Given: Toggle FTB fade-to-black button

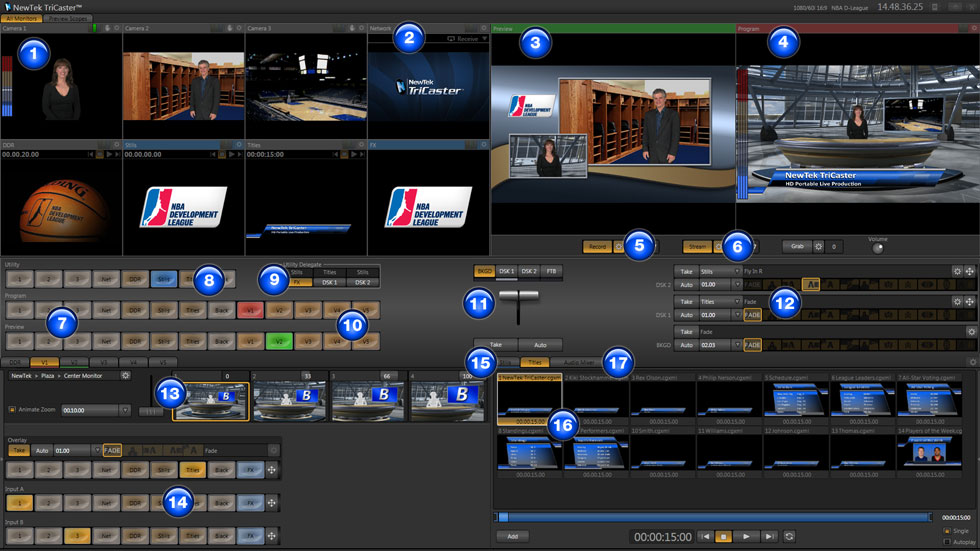Looking at the screenshot, I should tap(551, 271).
